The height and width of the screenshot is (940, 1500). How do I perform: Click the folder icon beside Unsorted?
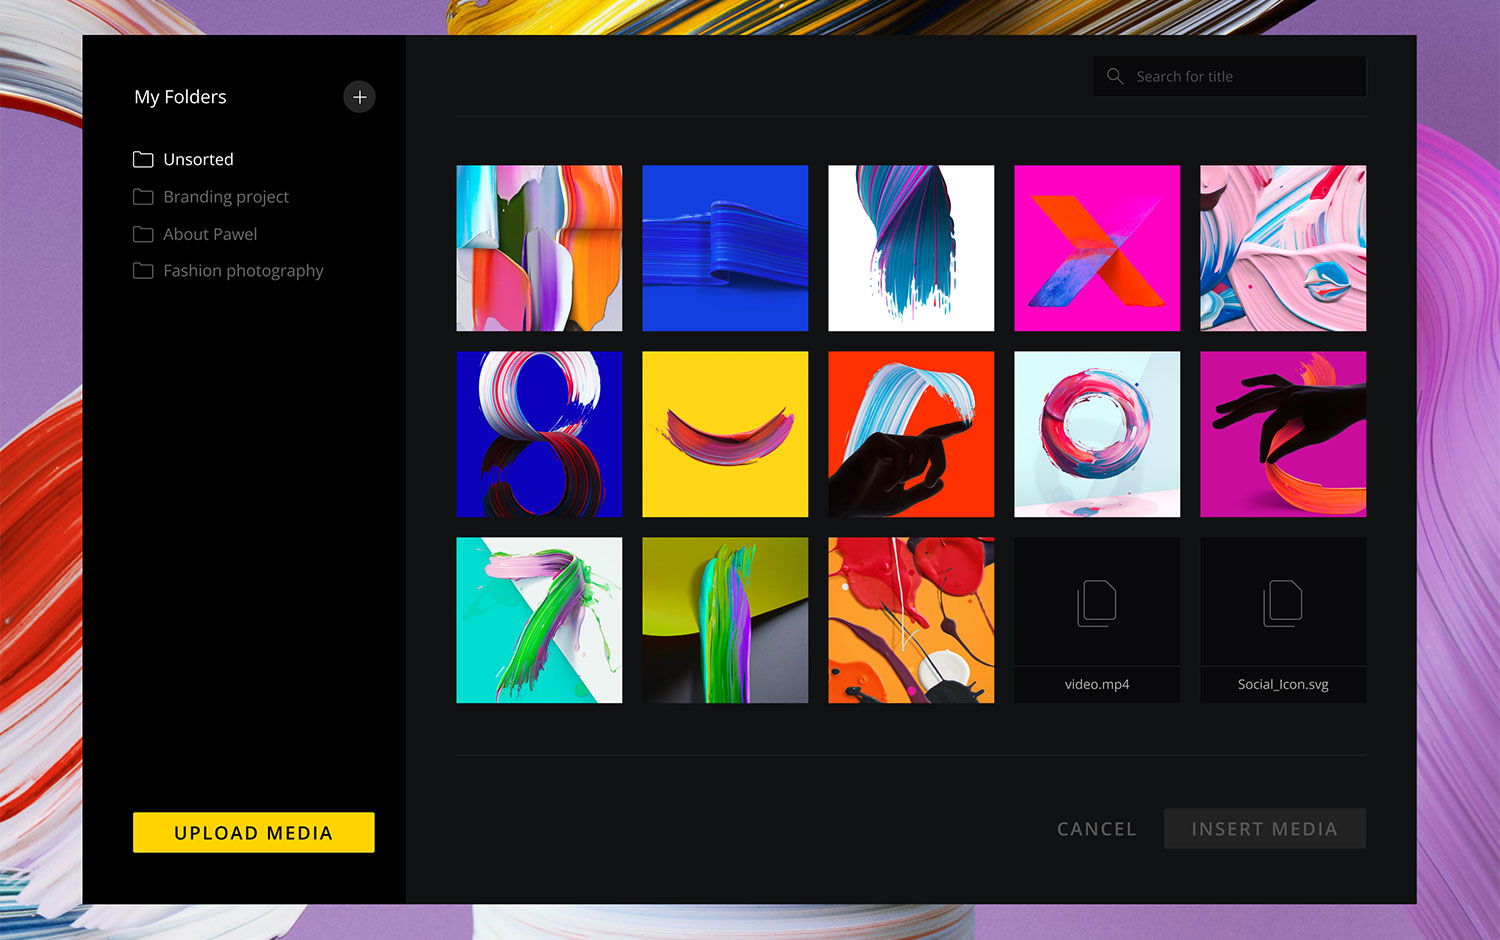point(143,158)
